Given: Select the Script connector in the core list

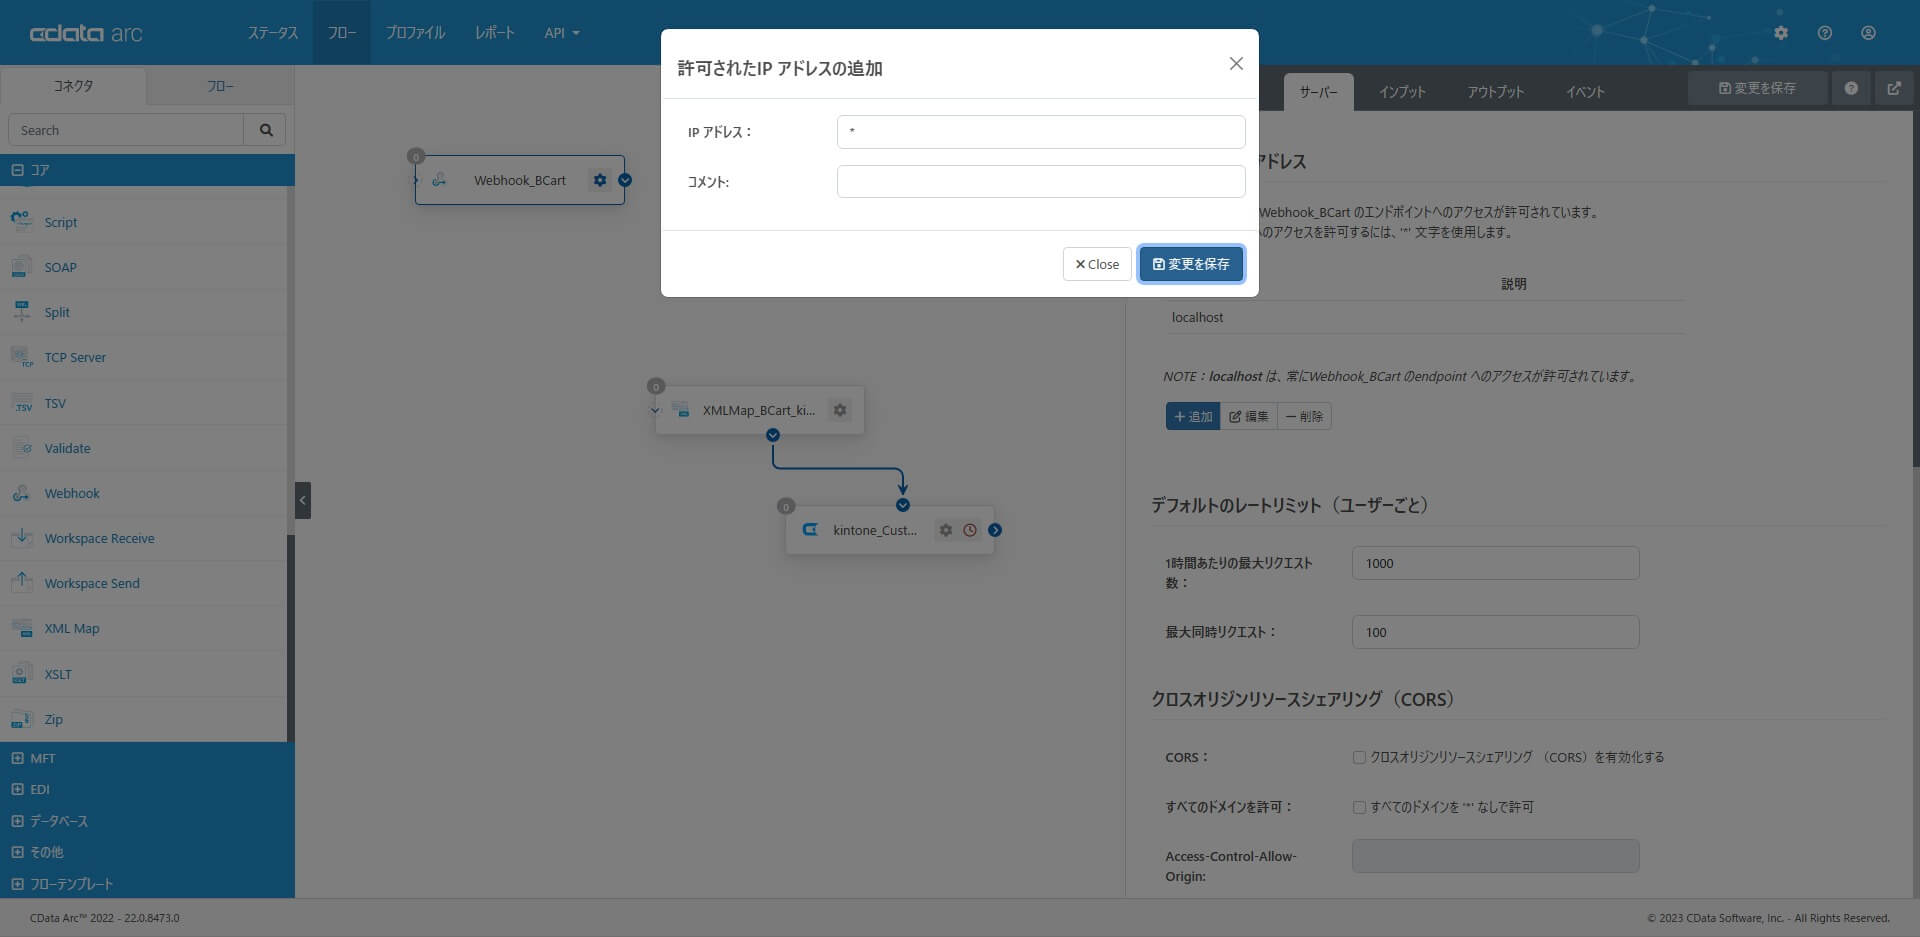Looking at the screenshot, I should [145, 222].
